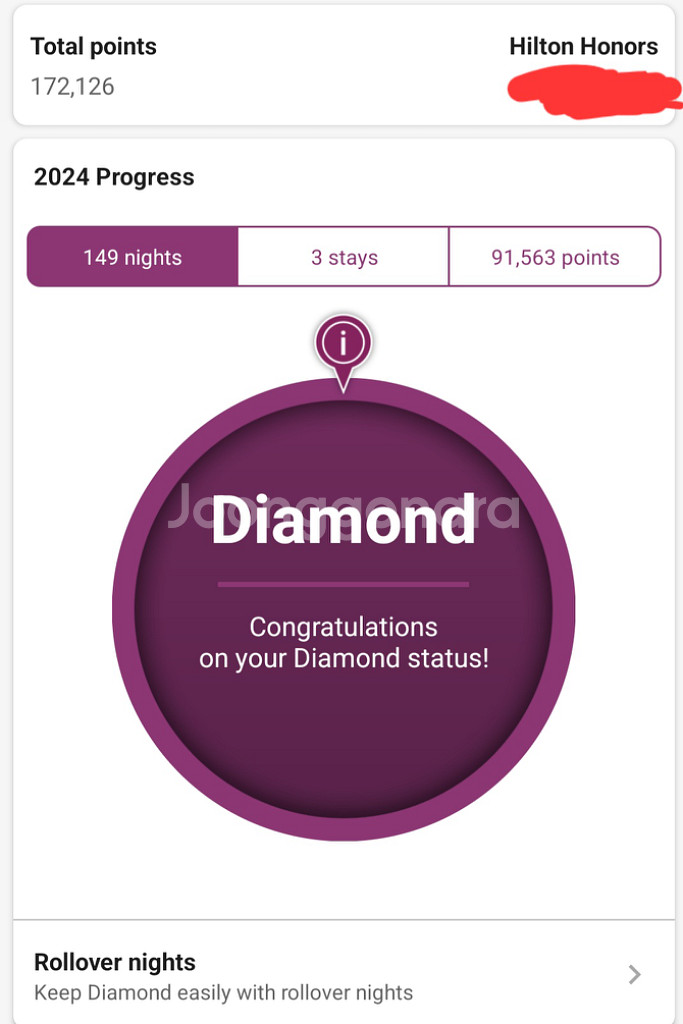Screen dimensions: 683x1024
Task: Tap 'Keep Diamond easily with rollover nights' text
Action: pyautogui.click(x=223, y=993)
